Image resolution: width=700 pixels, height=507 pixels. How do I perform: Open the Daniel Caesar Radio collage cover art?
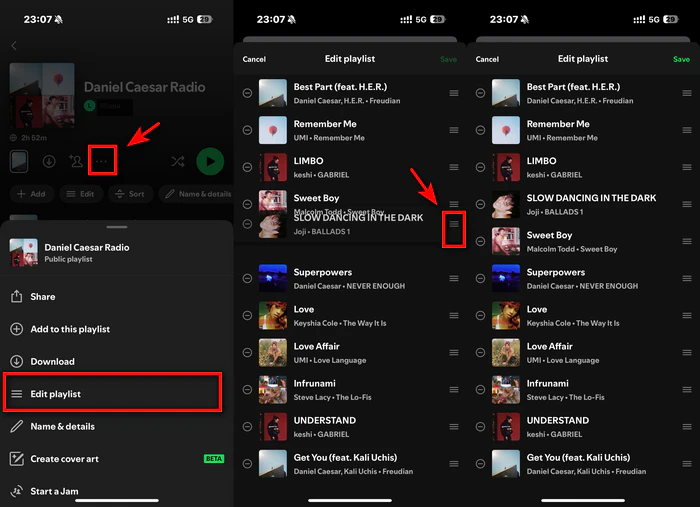tap(42, 96)
